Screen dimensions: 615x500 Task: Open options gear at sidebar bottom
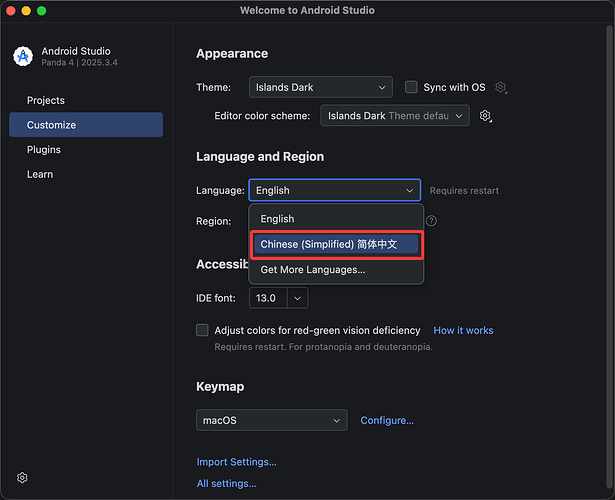pyautogui.click(x=22, y=478)
